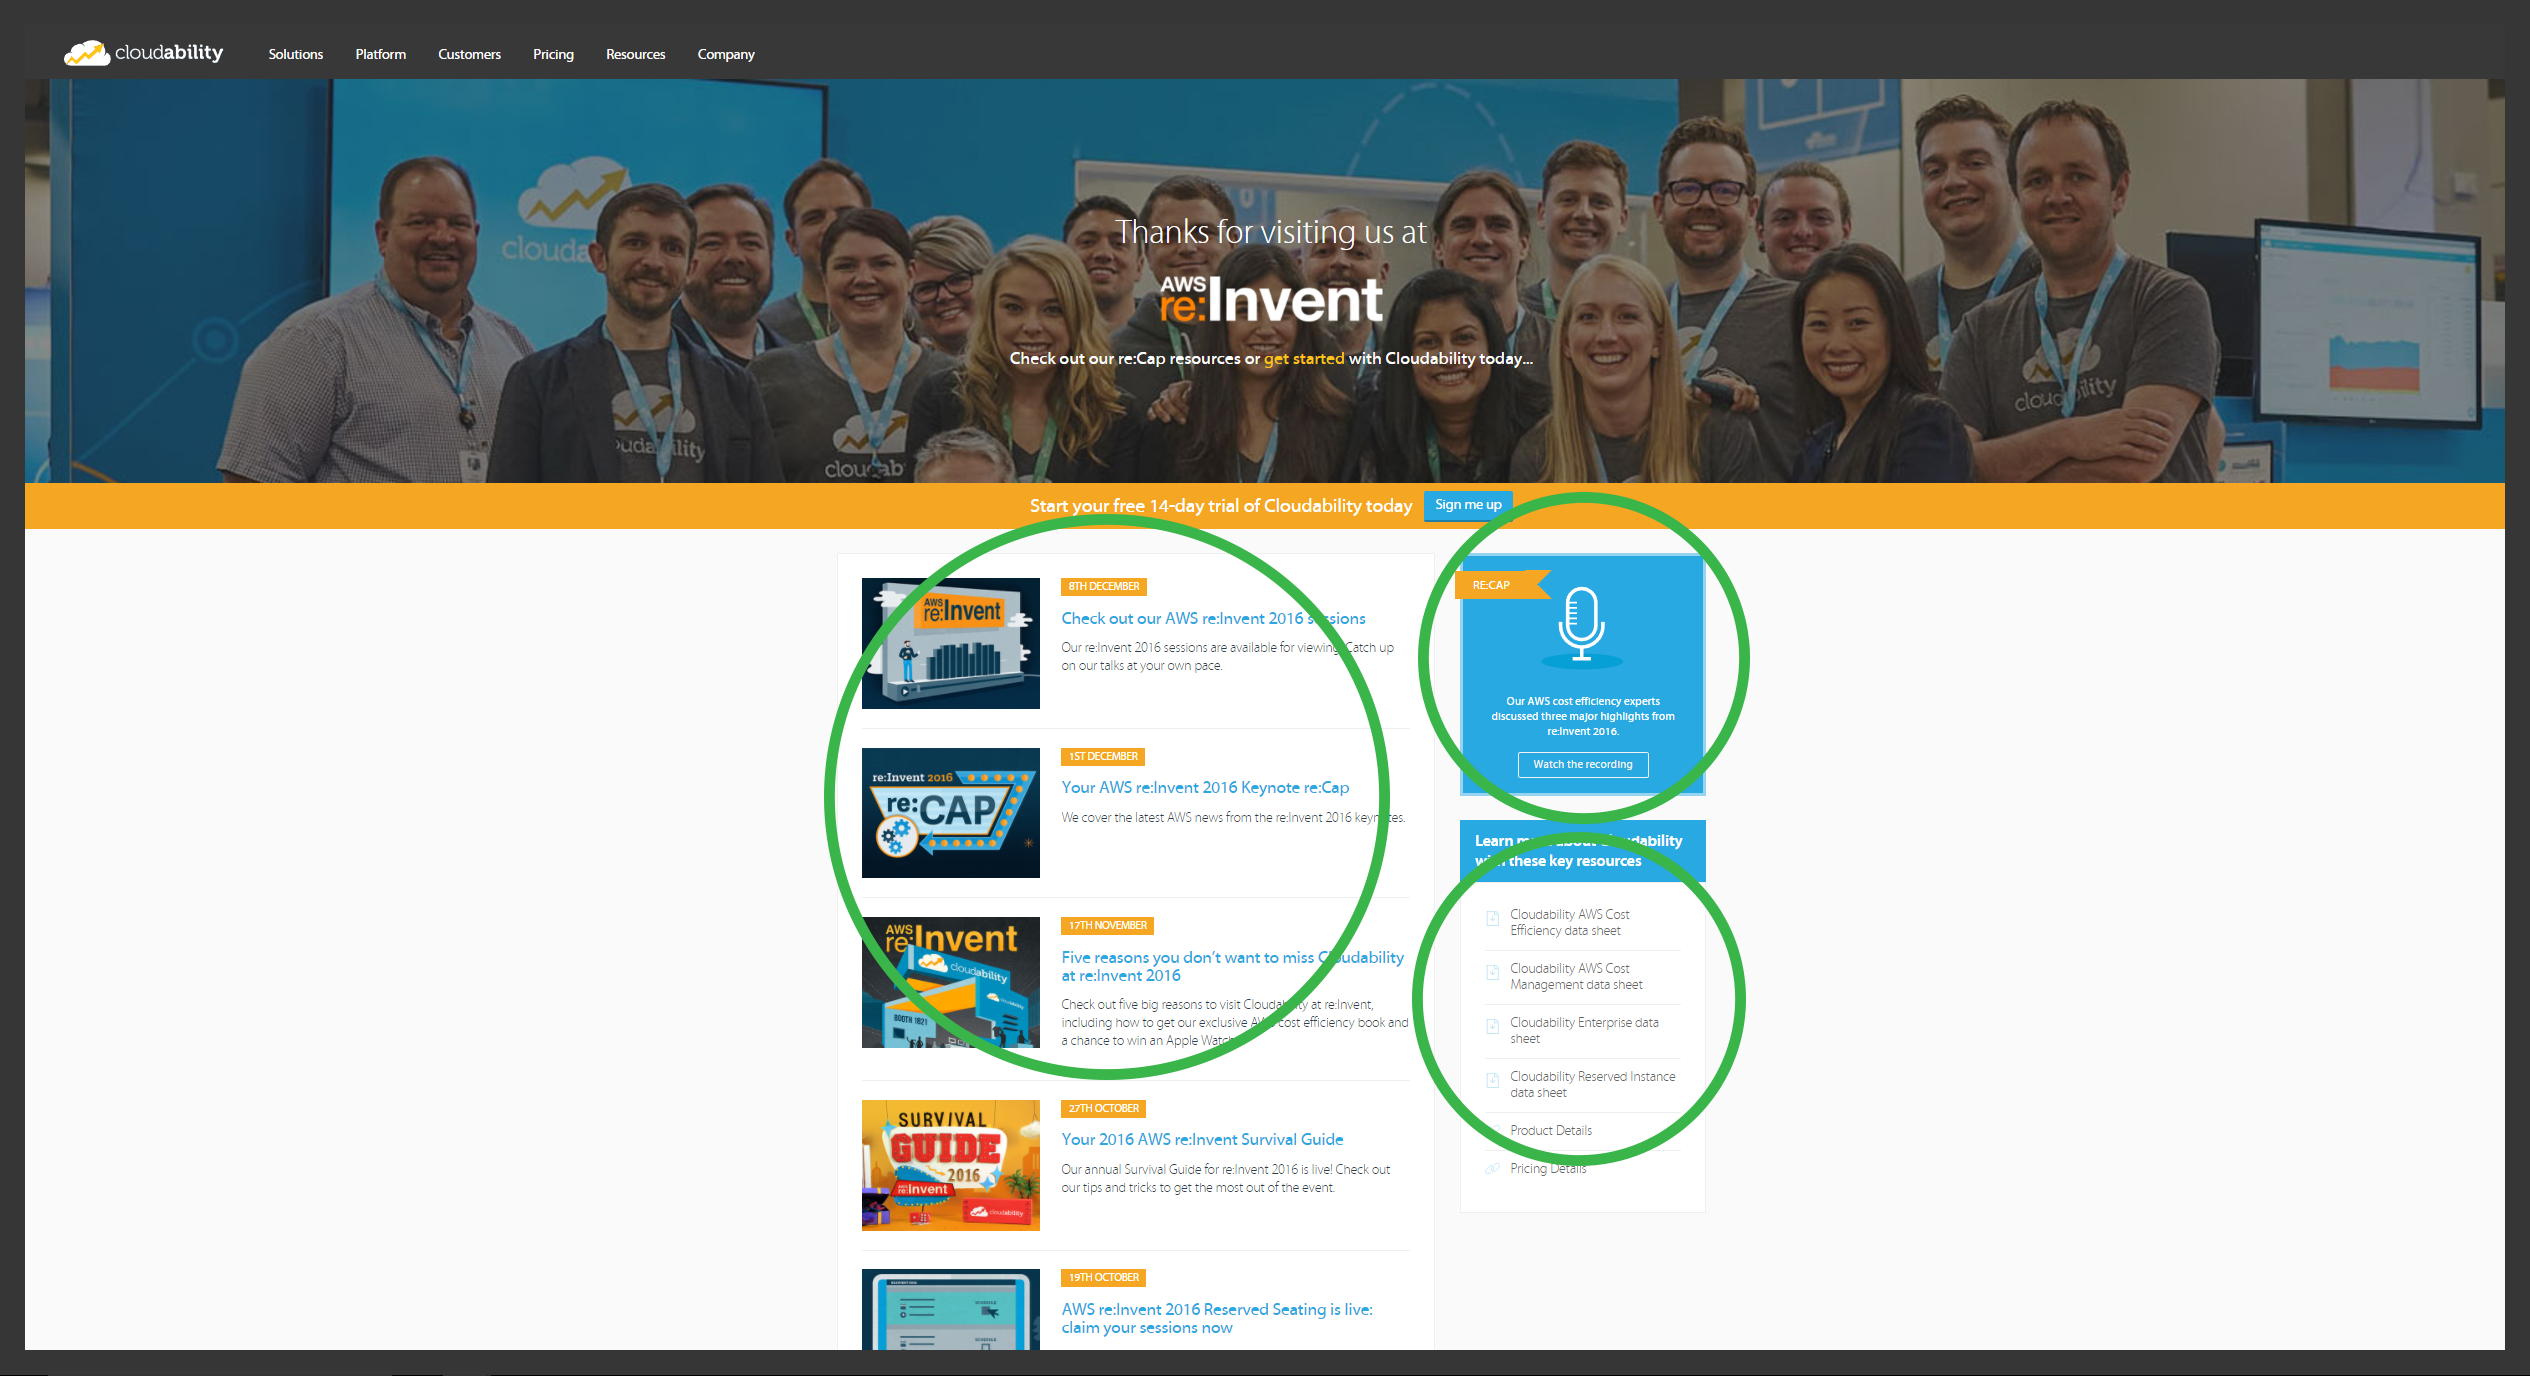Click download icon beside Reserved Instance data sheet
The width and height of the screenshot is (2530, 1376).
[x=1492, y=1080]
